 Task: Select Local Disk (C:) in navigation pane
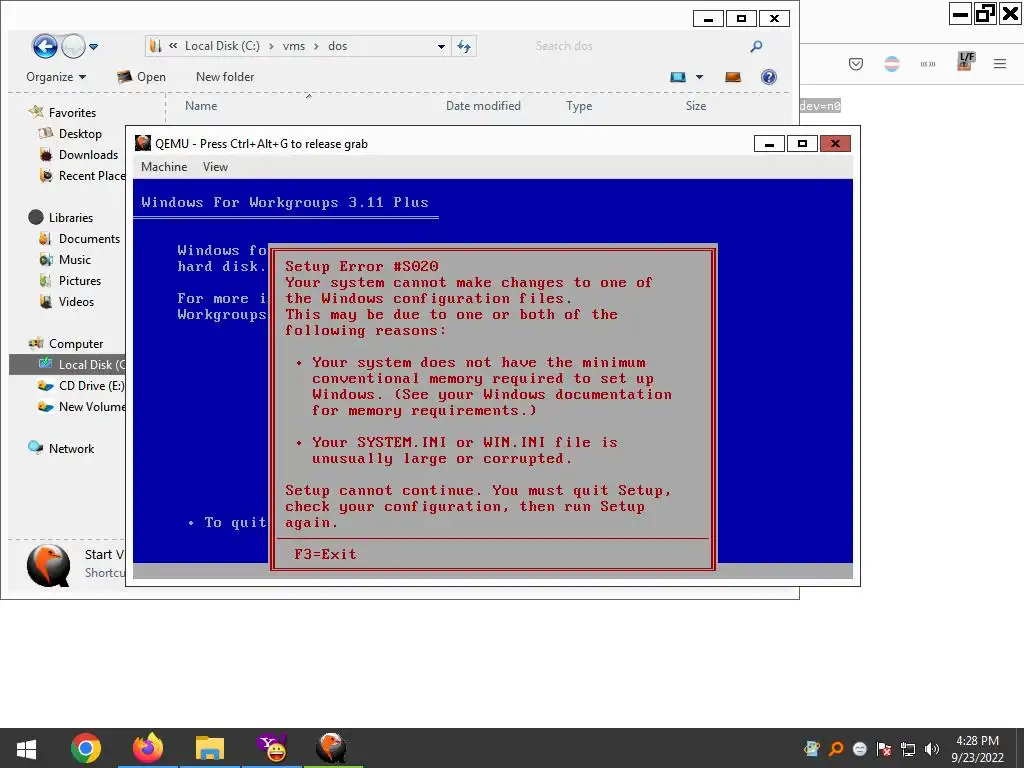pyautogui.click(x=67, y=364)
